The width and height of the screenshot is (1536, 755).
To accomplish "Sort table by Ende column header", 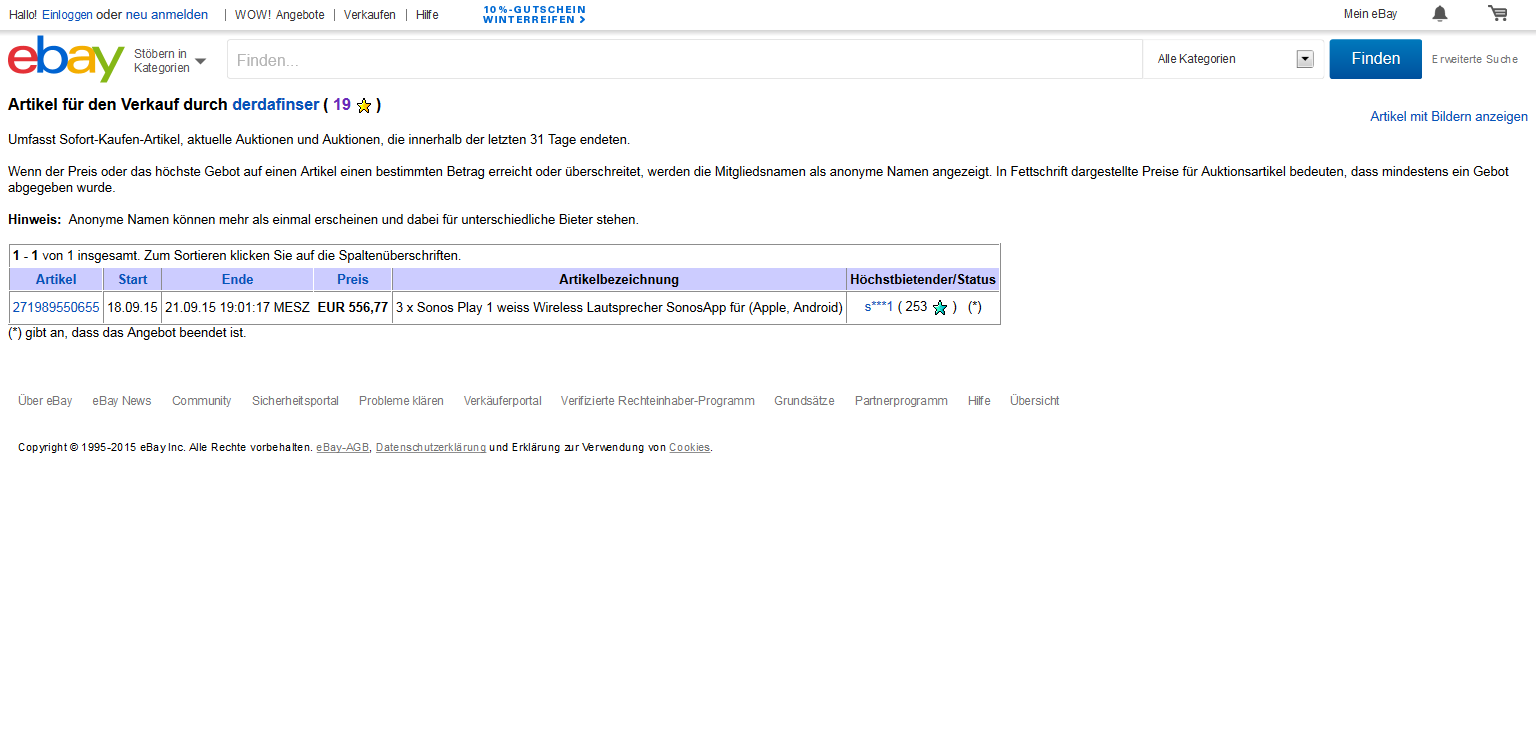I will [237, 279].
